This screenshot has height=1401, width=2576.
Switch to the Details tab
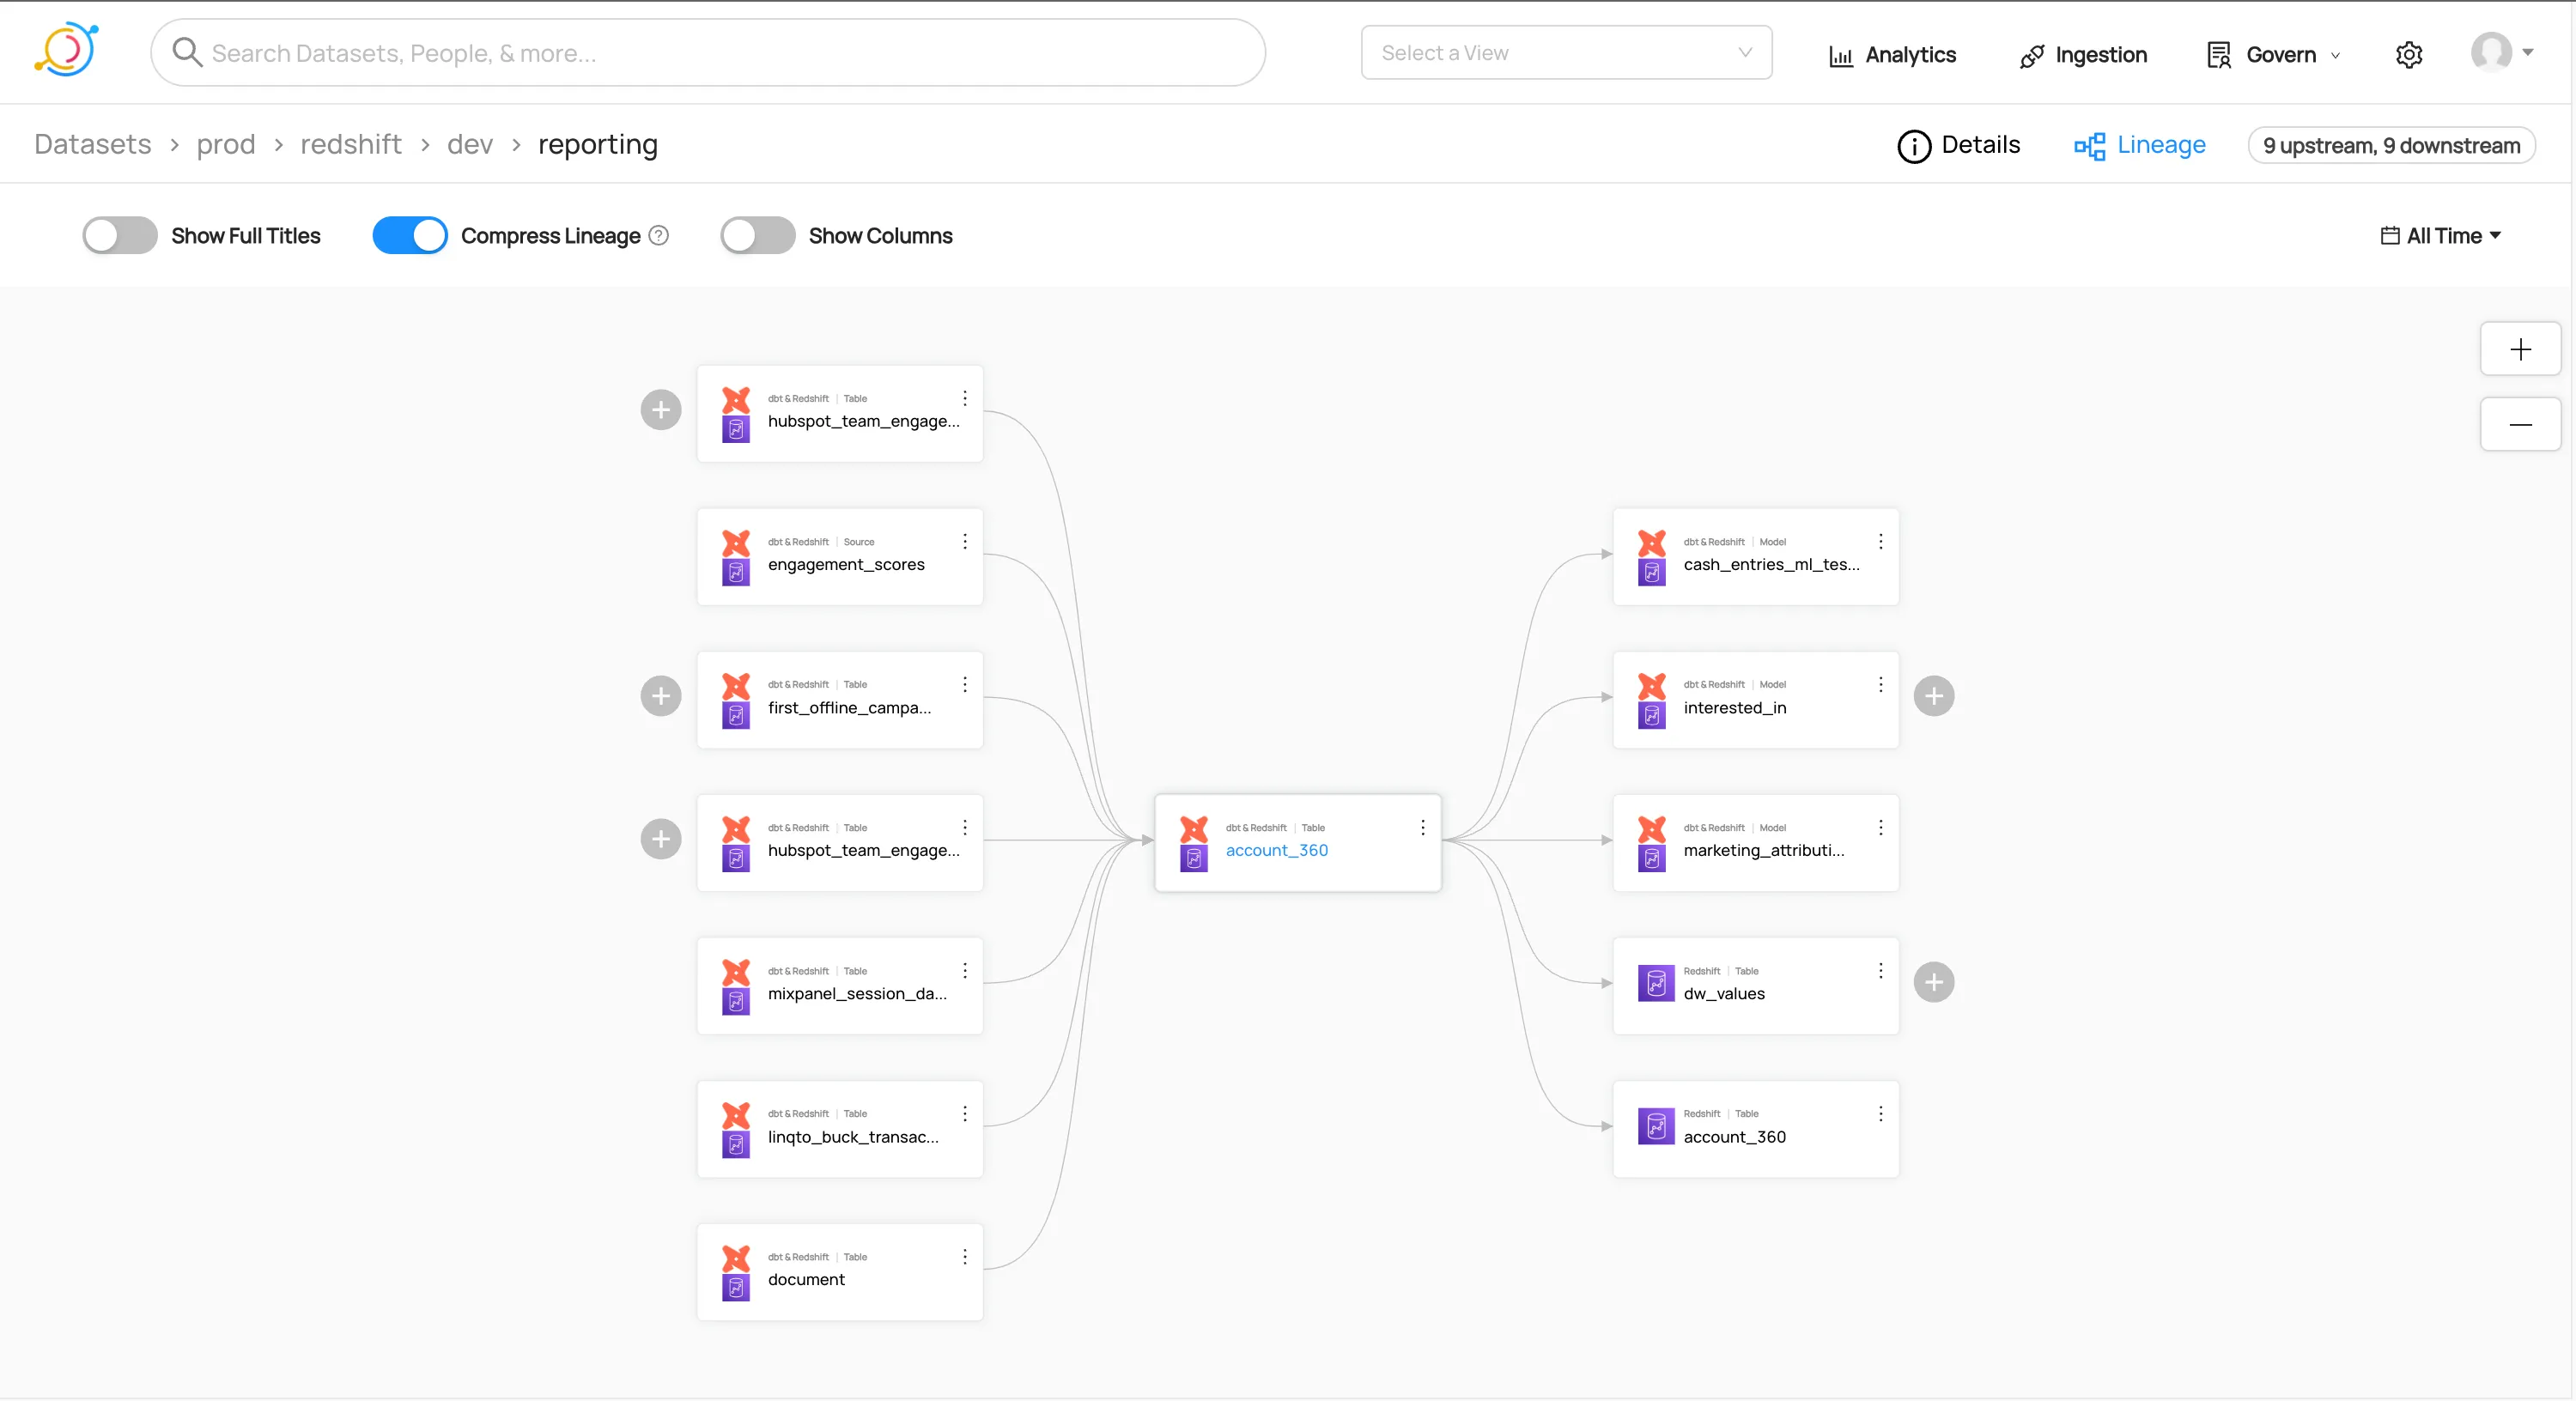(1959, 143)
